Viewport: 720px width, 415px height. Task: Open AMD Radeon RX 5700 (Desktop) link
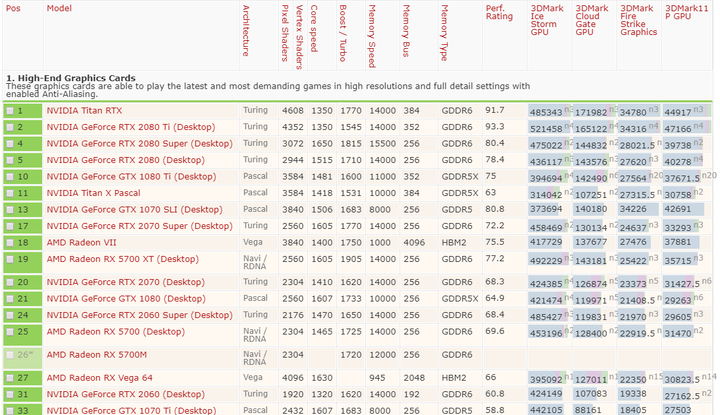(116, 332)
